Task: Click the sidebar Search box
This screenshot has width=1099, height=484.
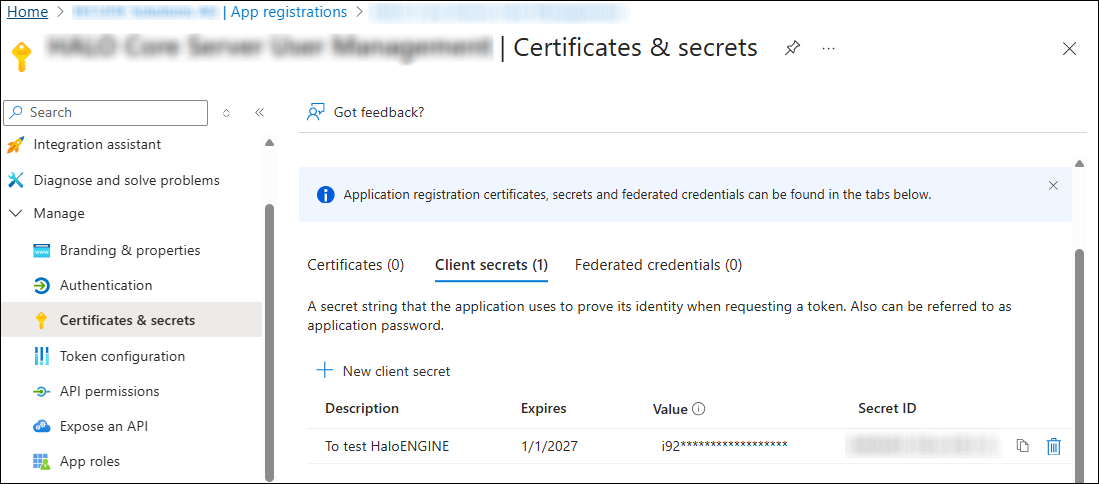Action: click(106, 112)
